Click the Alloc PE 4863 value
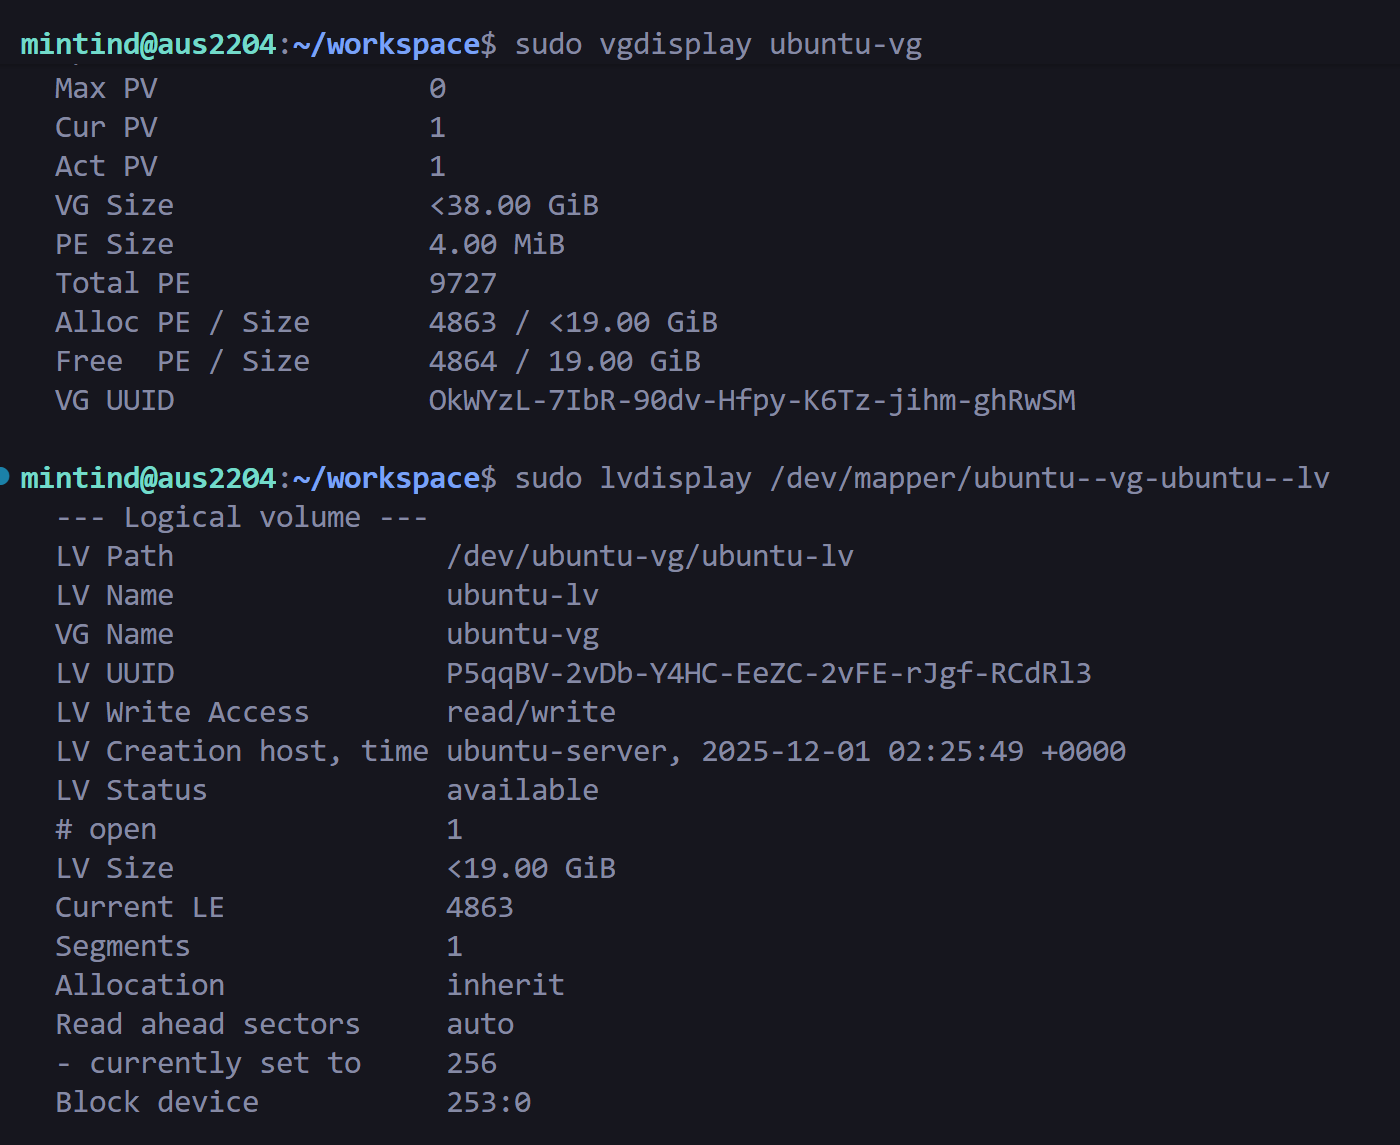The image size is (1400, 1145). [x=463, y=322]
